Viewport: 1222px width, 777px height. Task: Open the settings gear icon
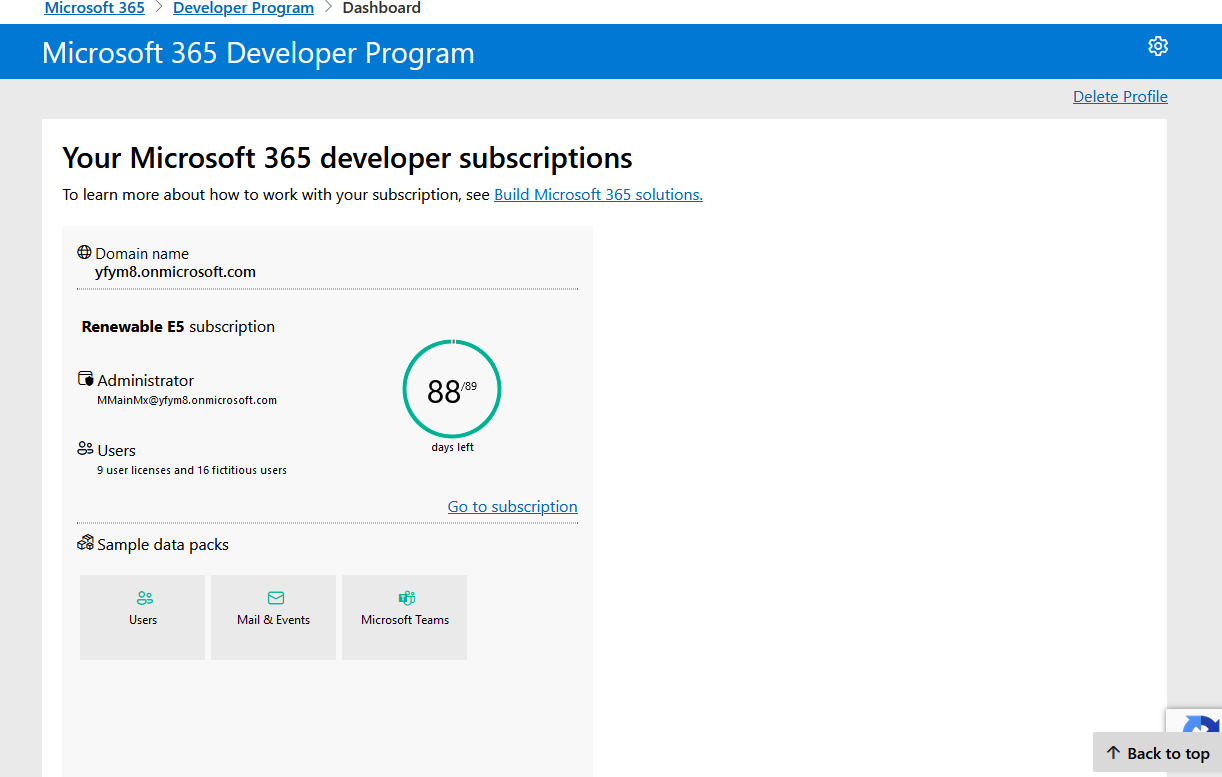pyautogui.click(x=1157, y=46)
